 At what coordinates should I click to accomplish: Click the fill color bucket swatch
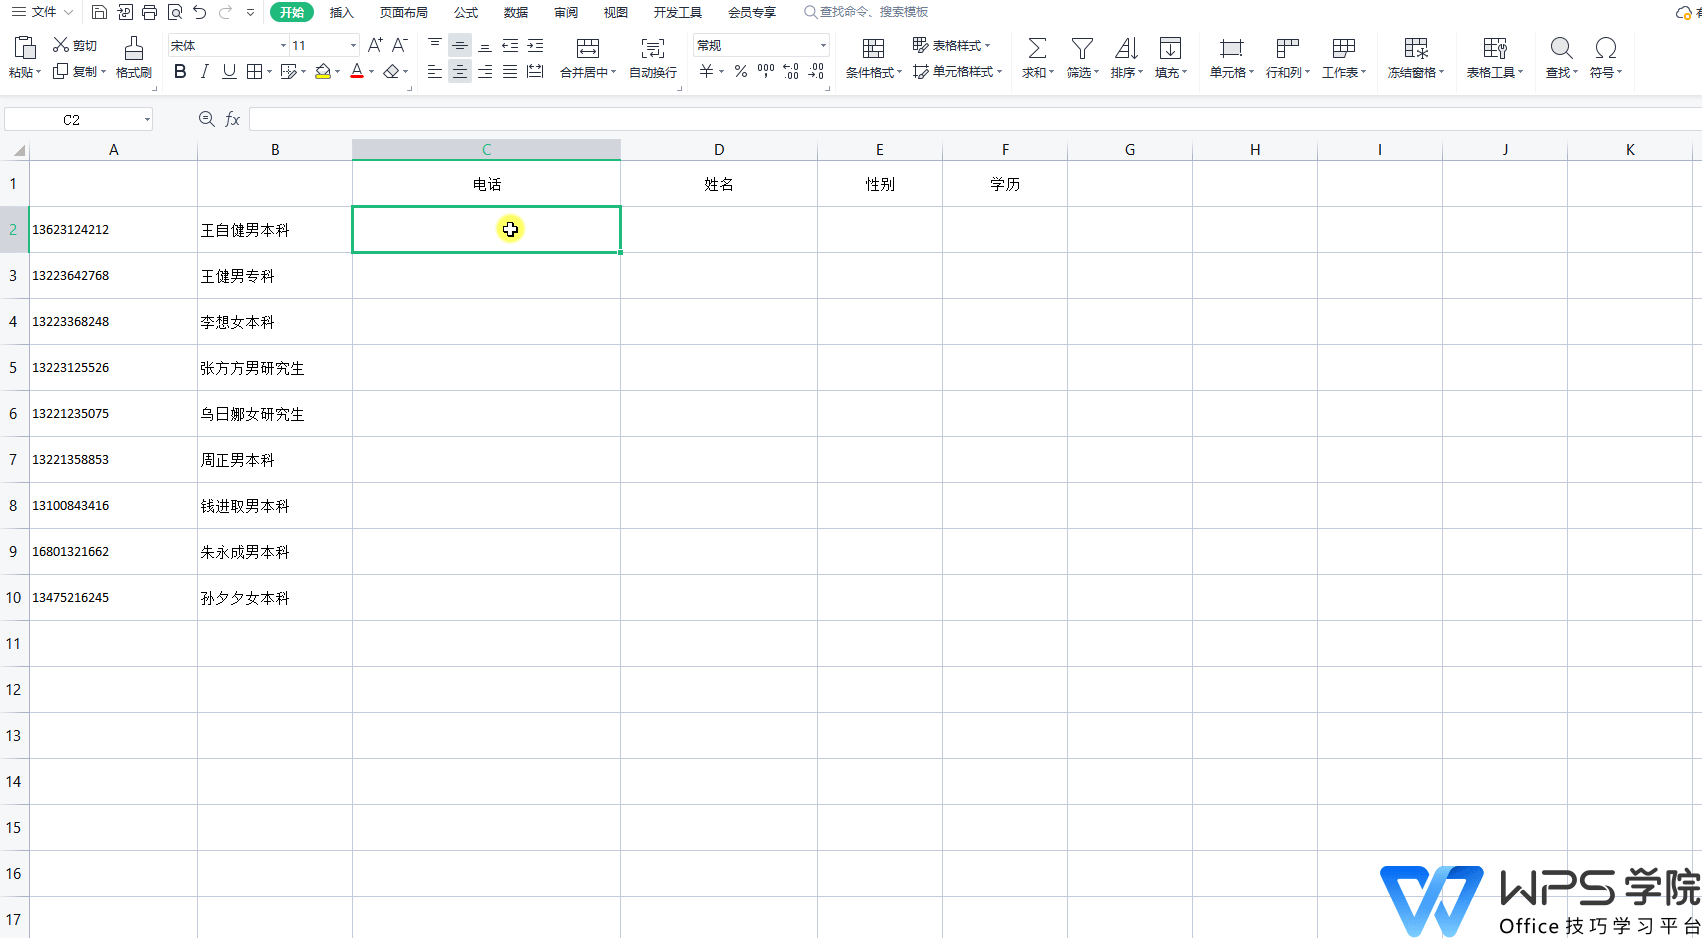pos(323,71)
